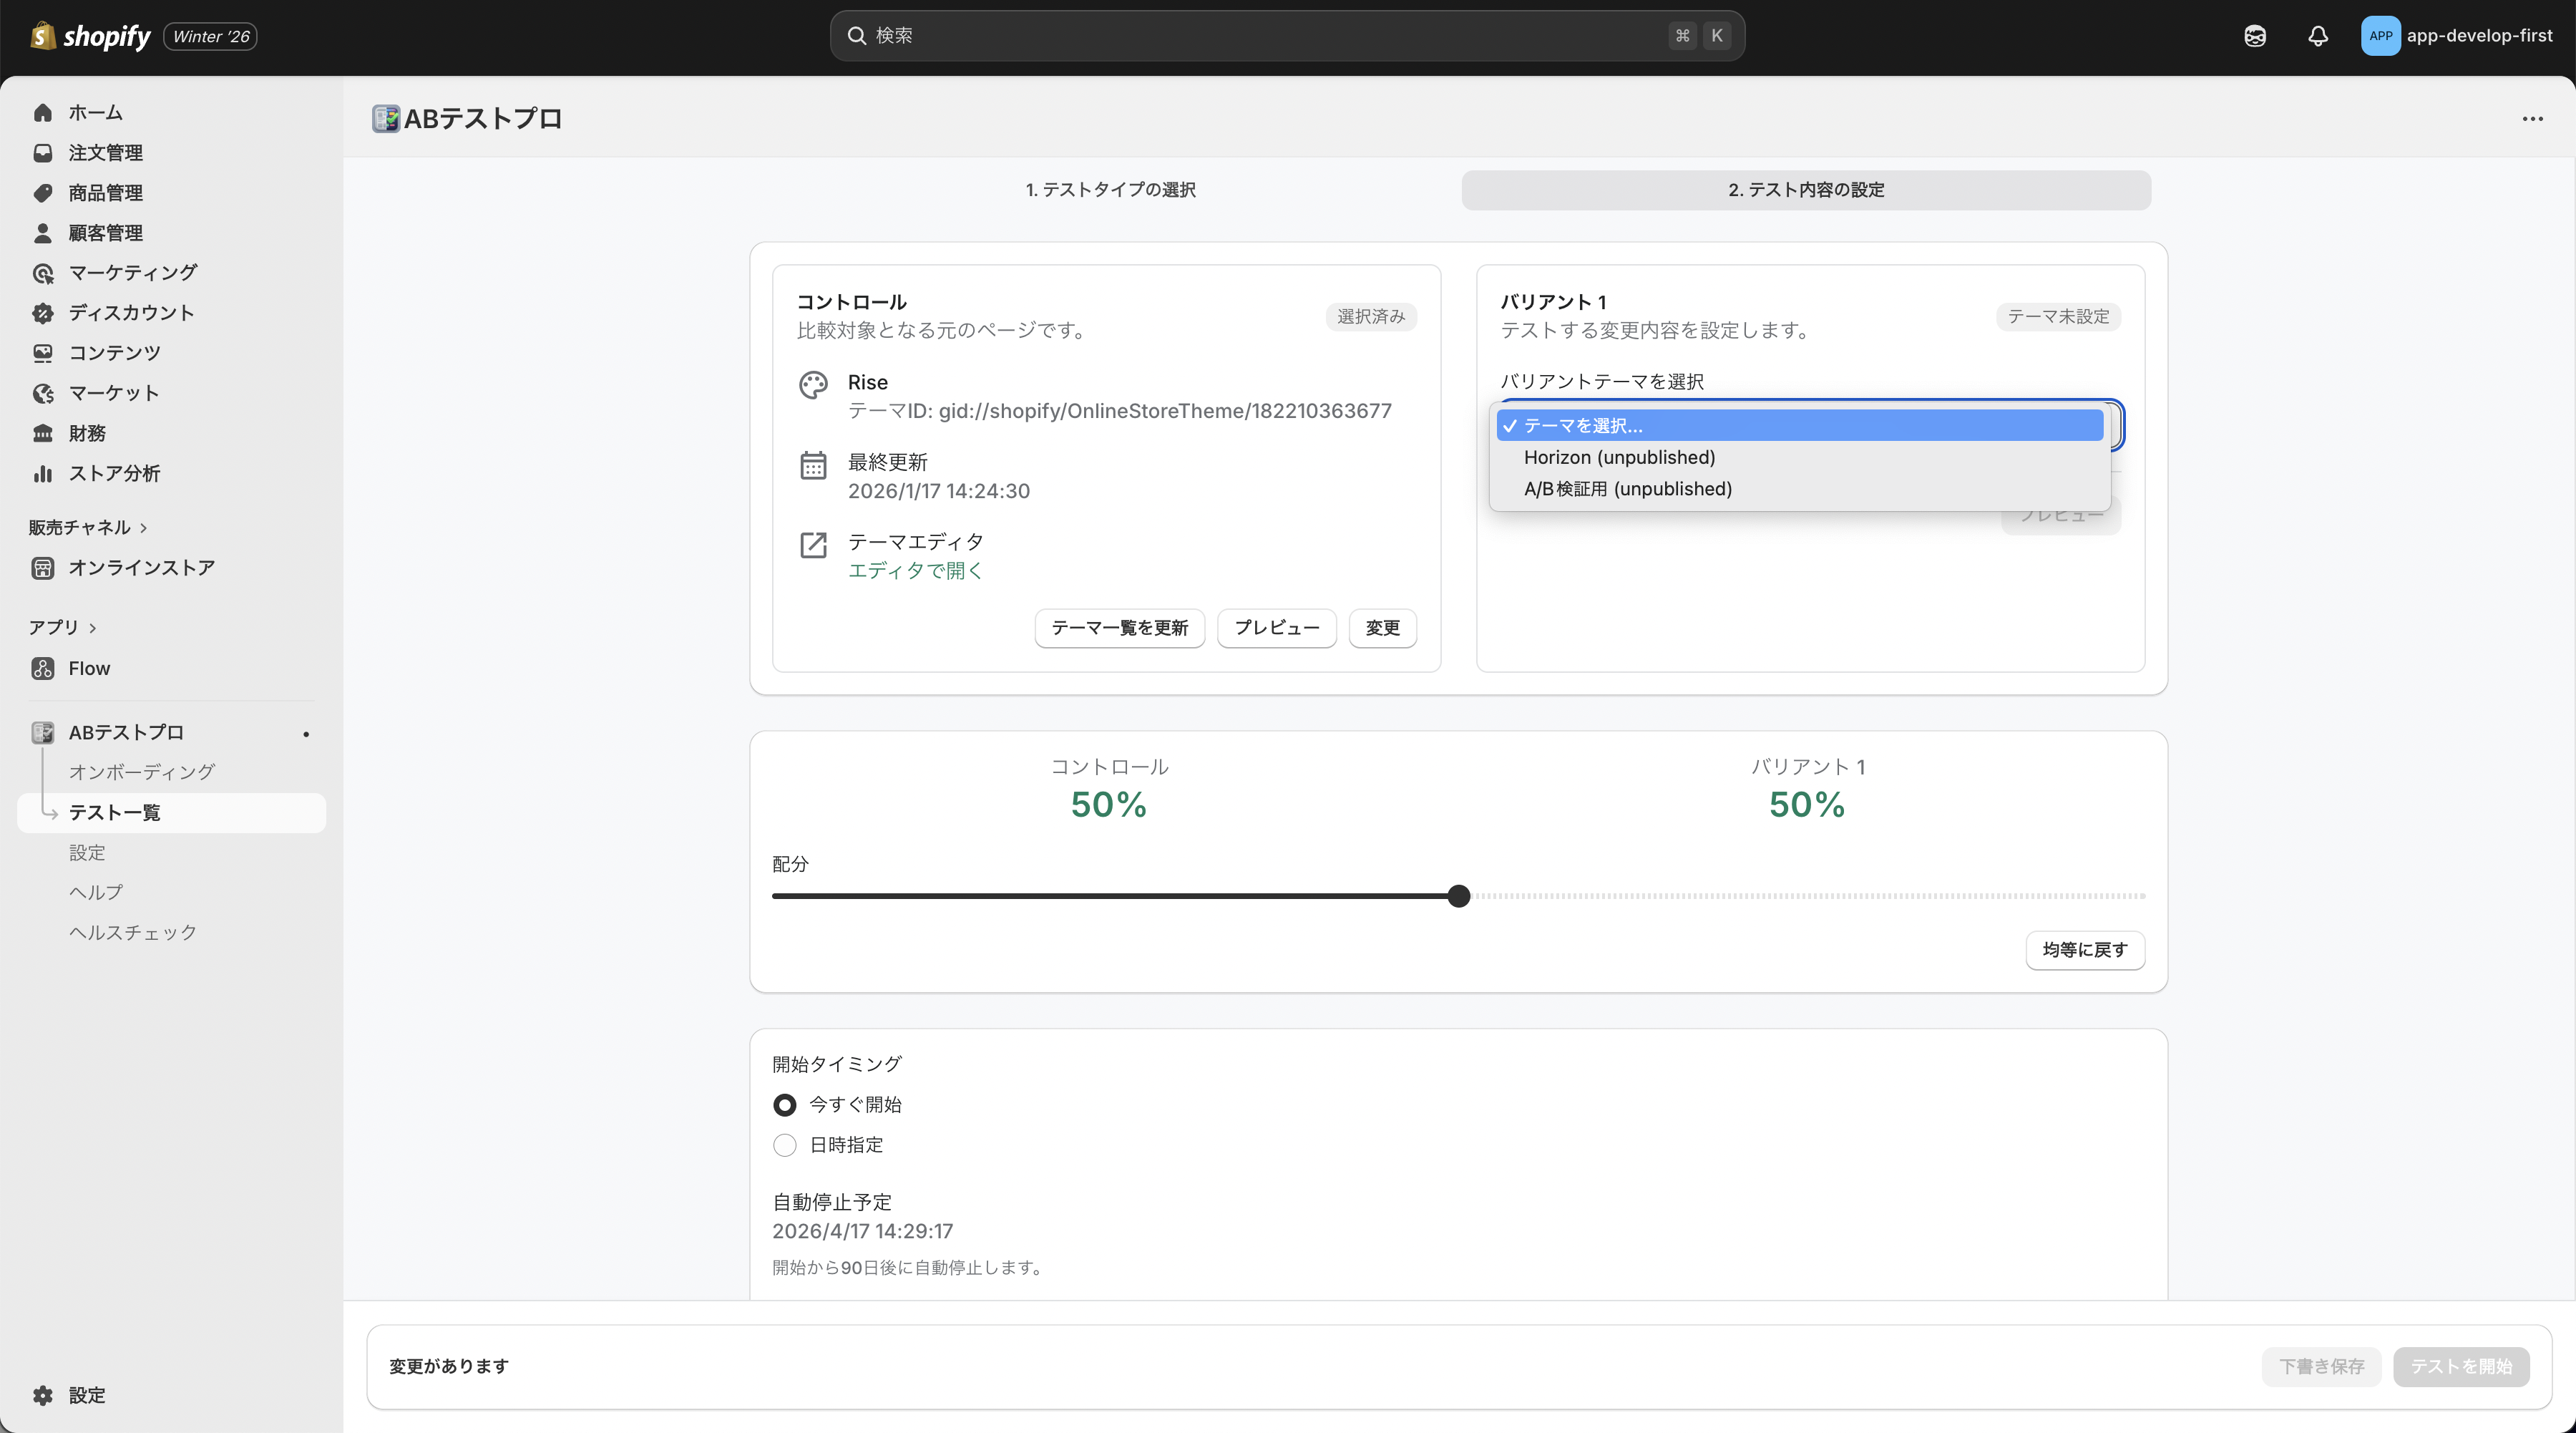The height and width of the screenshot is (1433, 2576).
Task: Click the 配分 slider handle
Action: point(1459,896)
